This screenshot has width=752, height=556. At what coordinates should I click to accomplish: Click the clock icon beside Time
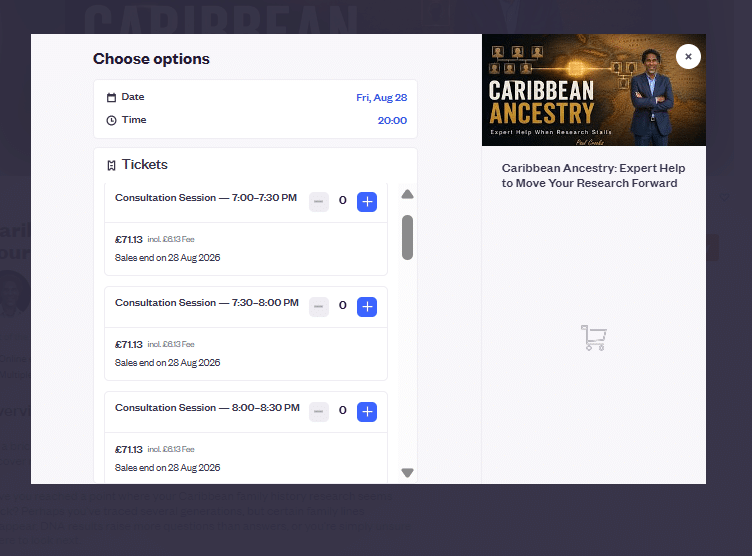click(111, 120)
